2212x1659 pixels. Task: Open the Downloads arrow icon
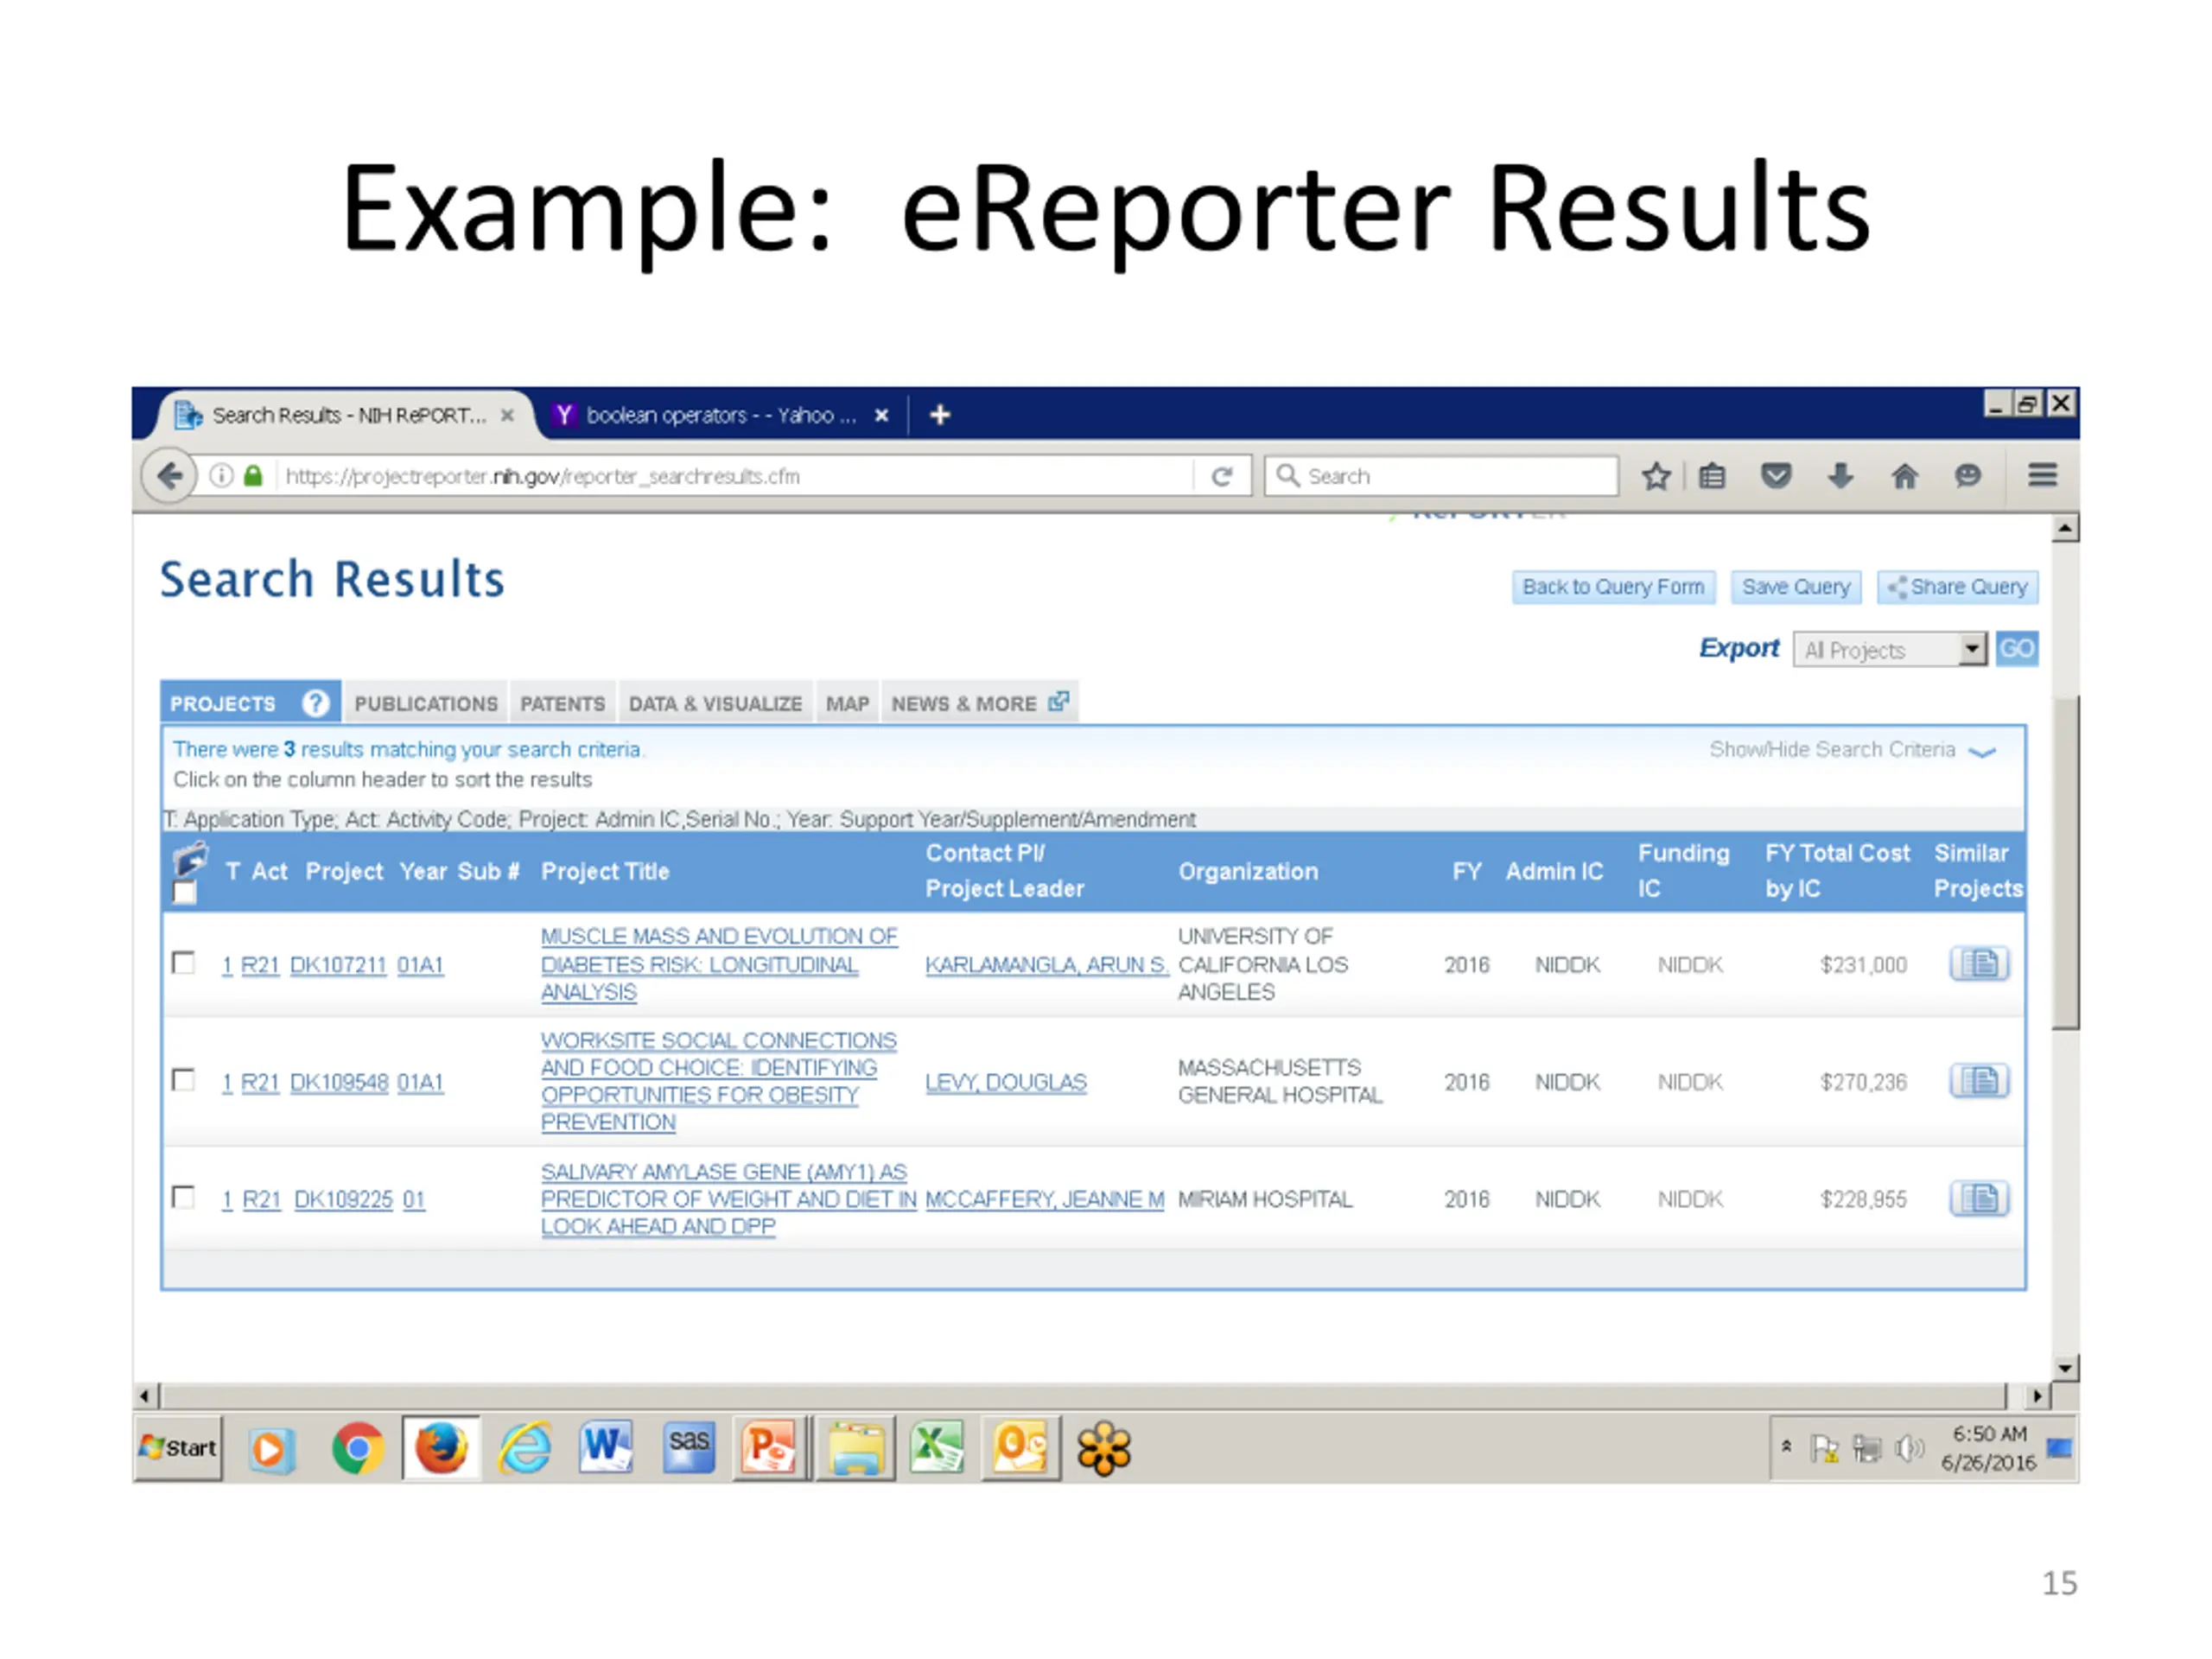point(1840,476)
